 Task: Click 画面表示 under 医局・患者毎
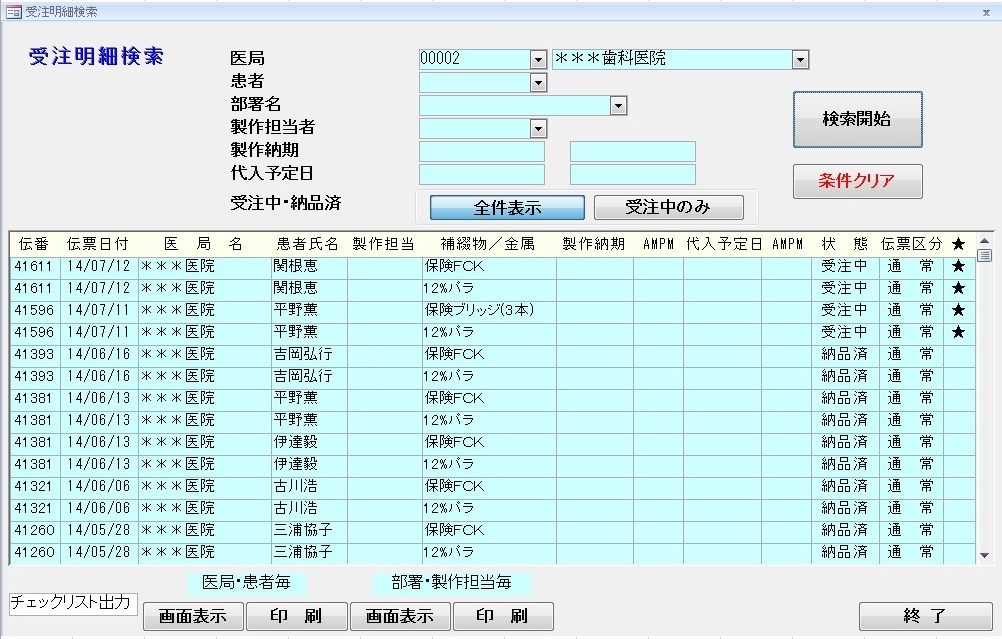point(192,616)
